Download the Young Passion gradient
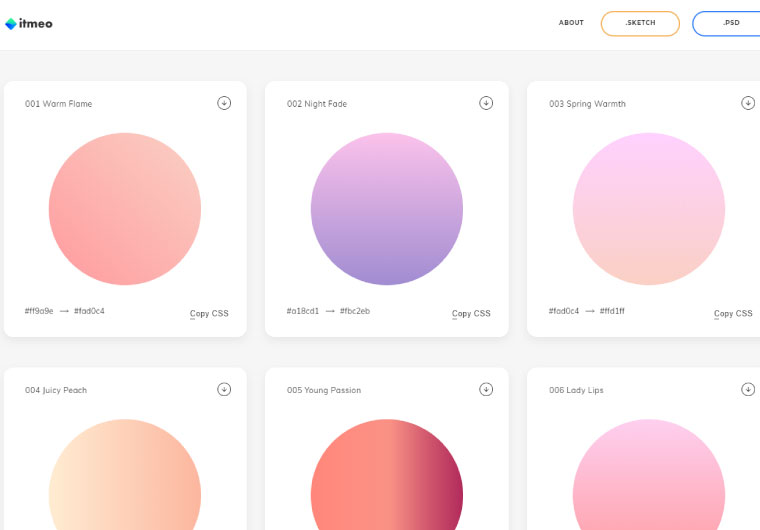The width and height of the screenshot is (760, 530). point(486,389)
